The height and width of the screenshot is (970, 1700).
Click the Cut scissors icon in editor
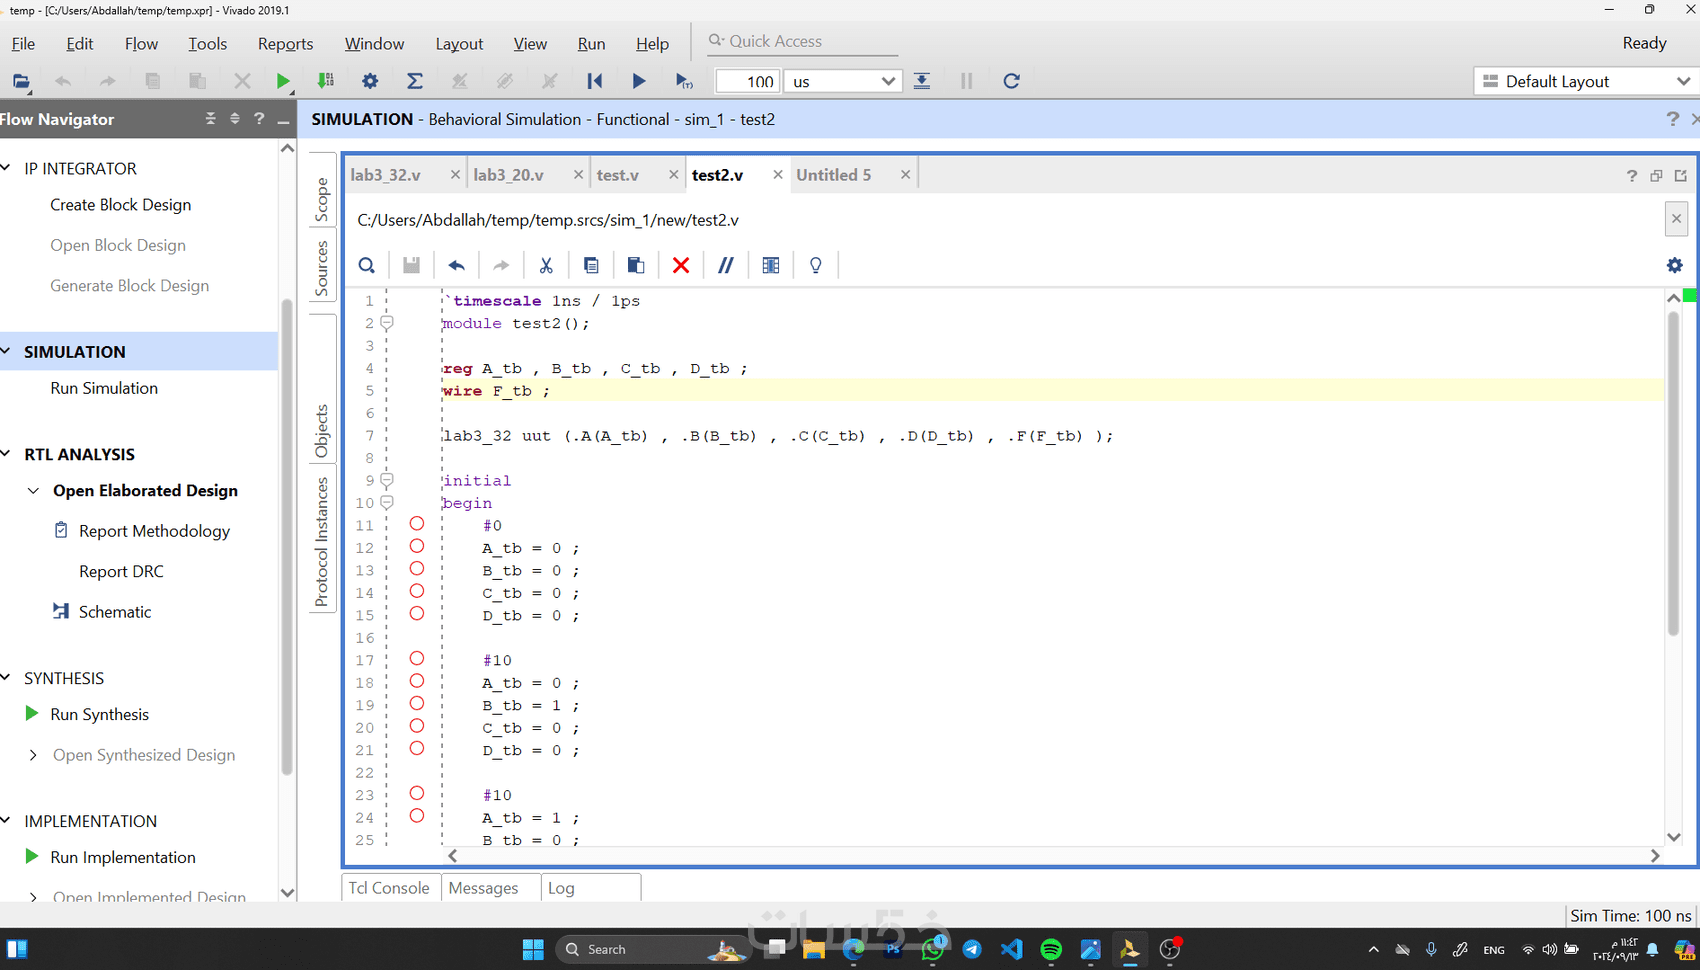point(546,265)
